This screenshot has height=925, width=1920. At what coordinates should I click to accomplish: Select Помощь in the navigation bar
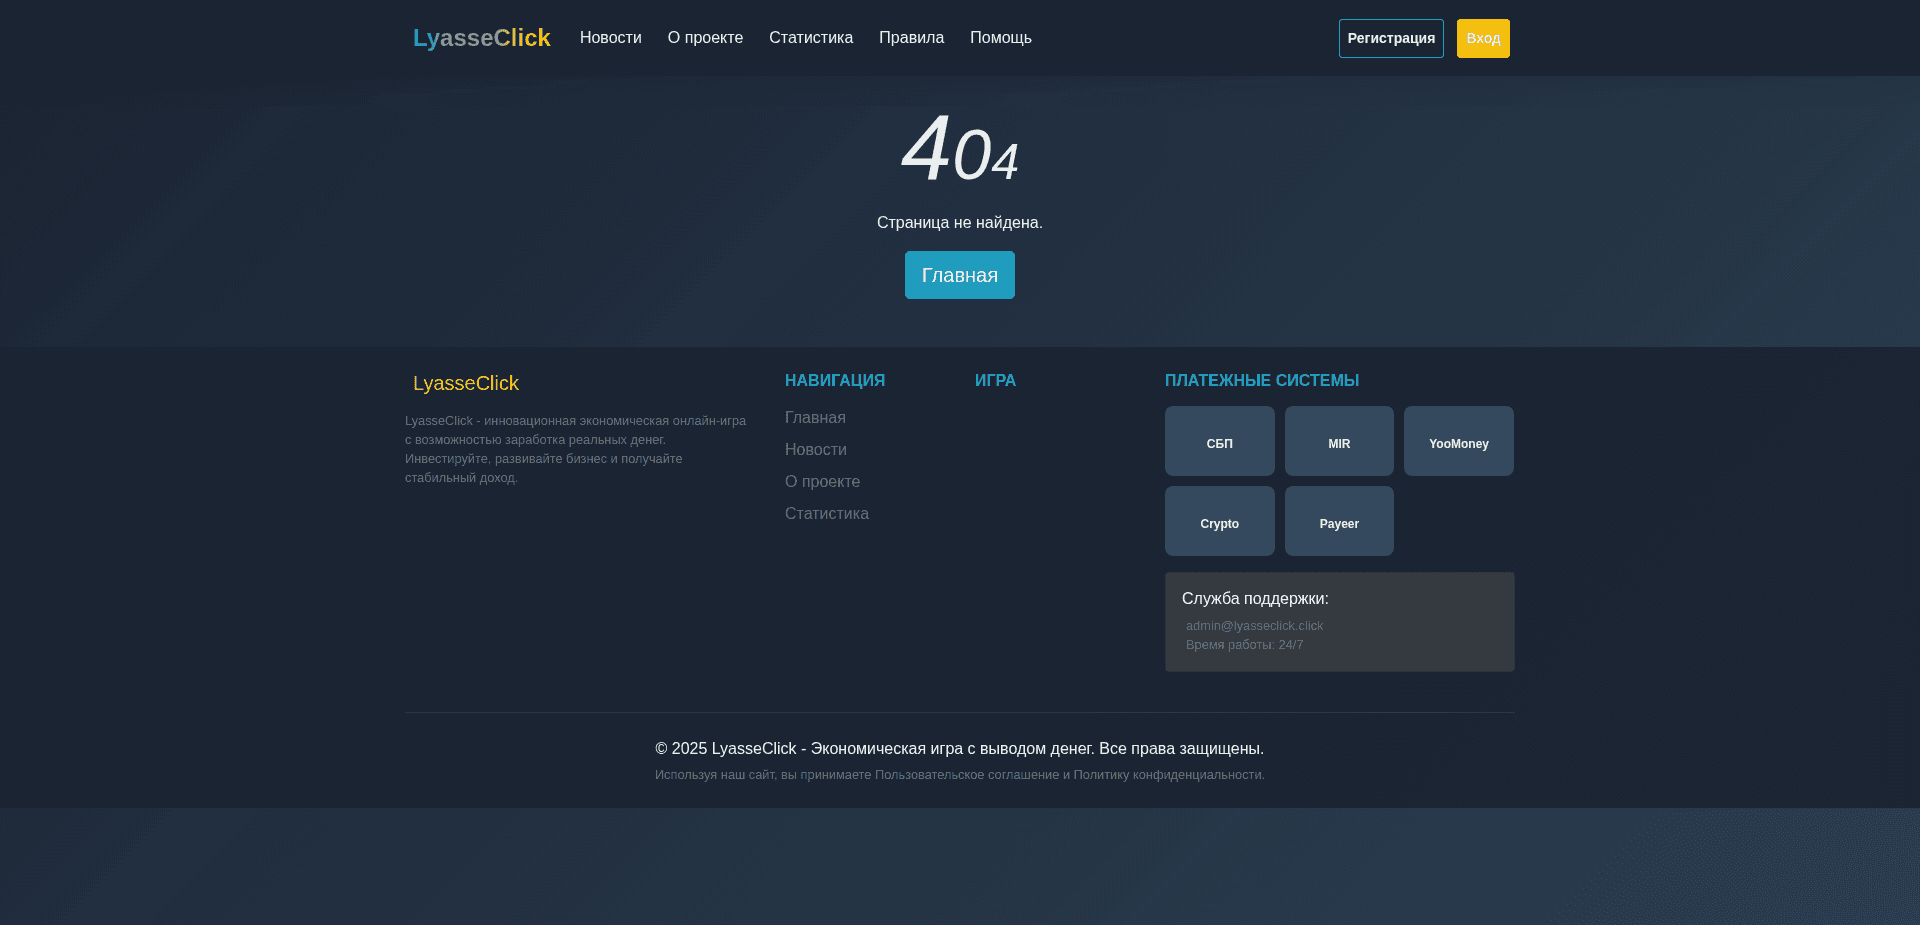[x=1000, y=38]
